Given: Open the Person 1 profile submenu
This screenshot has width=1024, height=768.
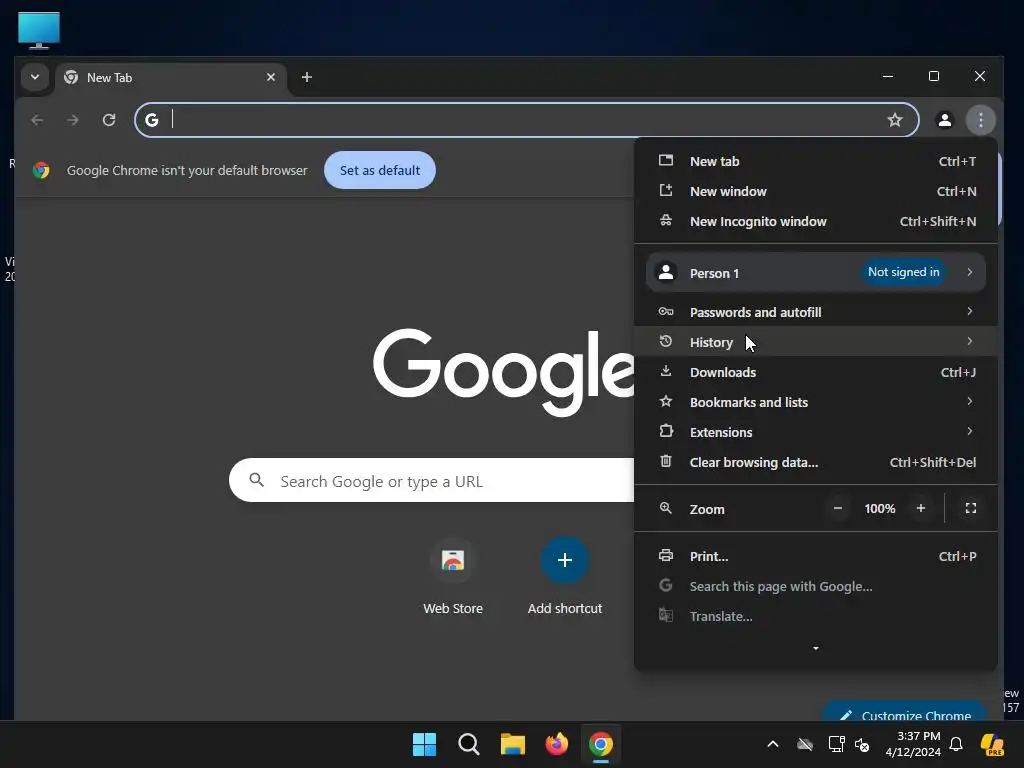Looking at the screenshot, I should pyautogui.click(x=816, y=272).
